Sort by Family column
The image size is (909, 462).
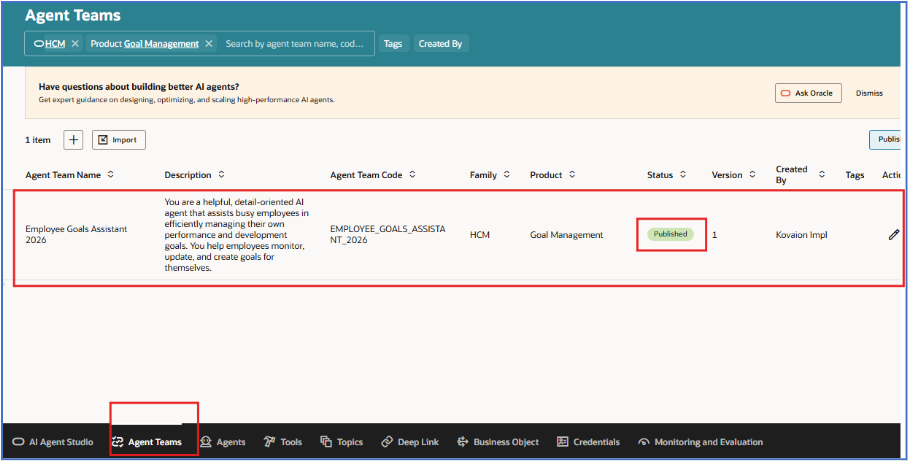pyautogui.click(x=507, y=174)
